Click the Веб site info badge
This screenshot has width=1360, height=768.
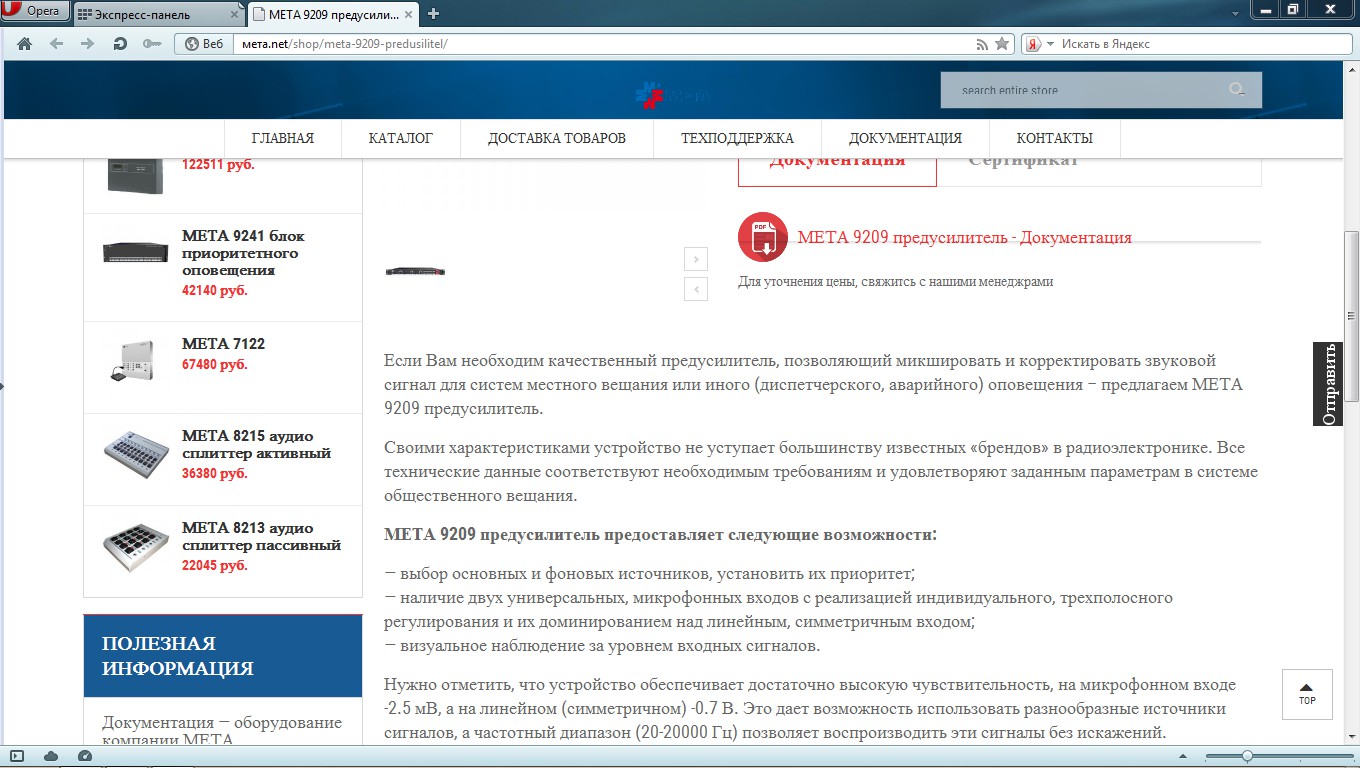(x=203, y=44)
